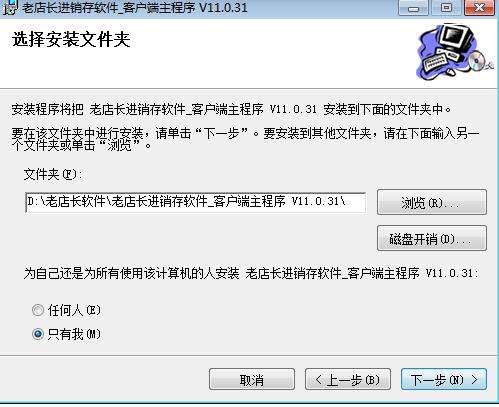Close the installer window with the red X
Image resolution: width=499 pixels, height=407 pixels.
(x=479, y=7)
